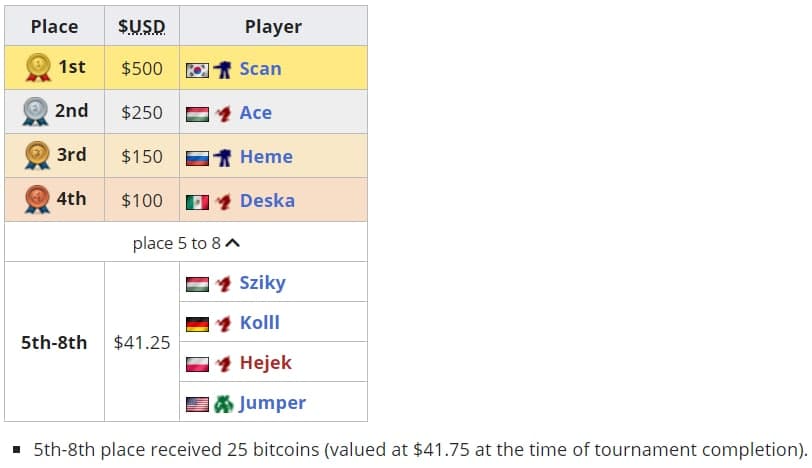Click the $USD column header abbreviation
This screenshot has width=812, height=468.
pyautogui.click(x=142, y=27)
